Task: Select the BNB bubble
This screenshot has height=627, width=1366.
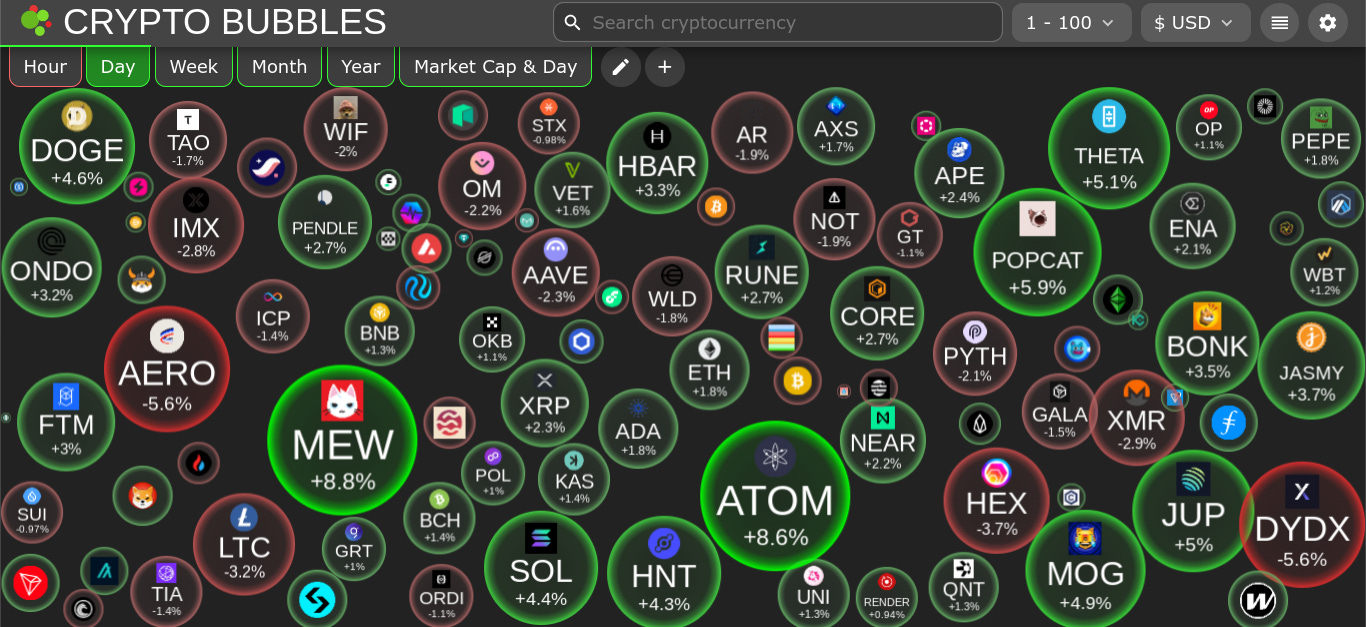Action: point(380,331)
